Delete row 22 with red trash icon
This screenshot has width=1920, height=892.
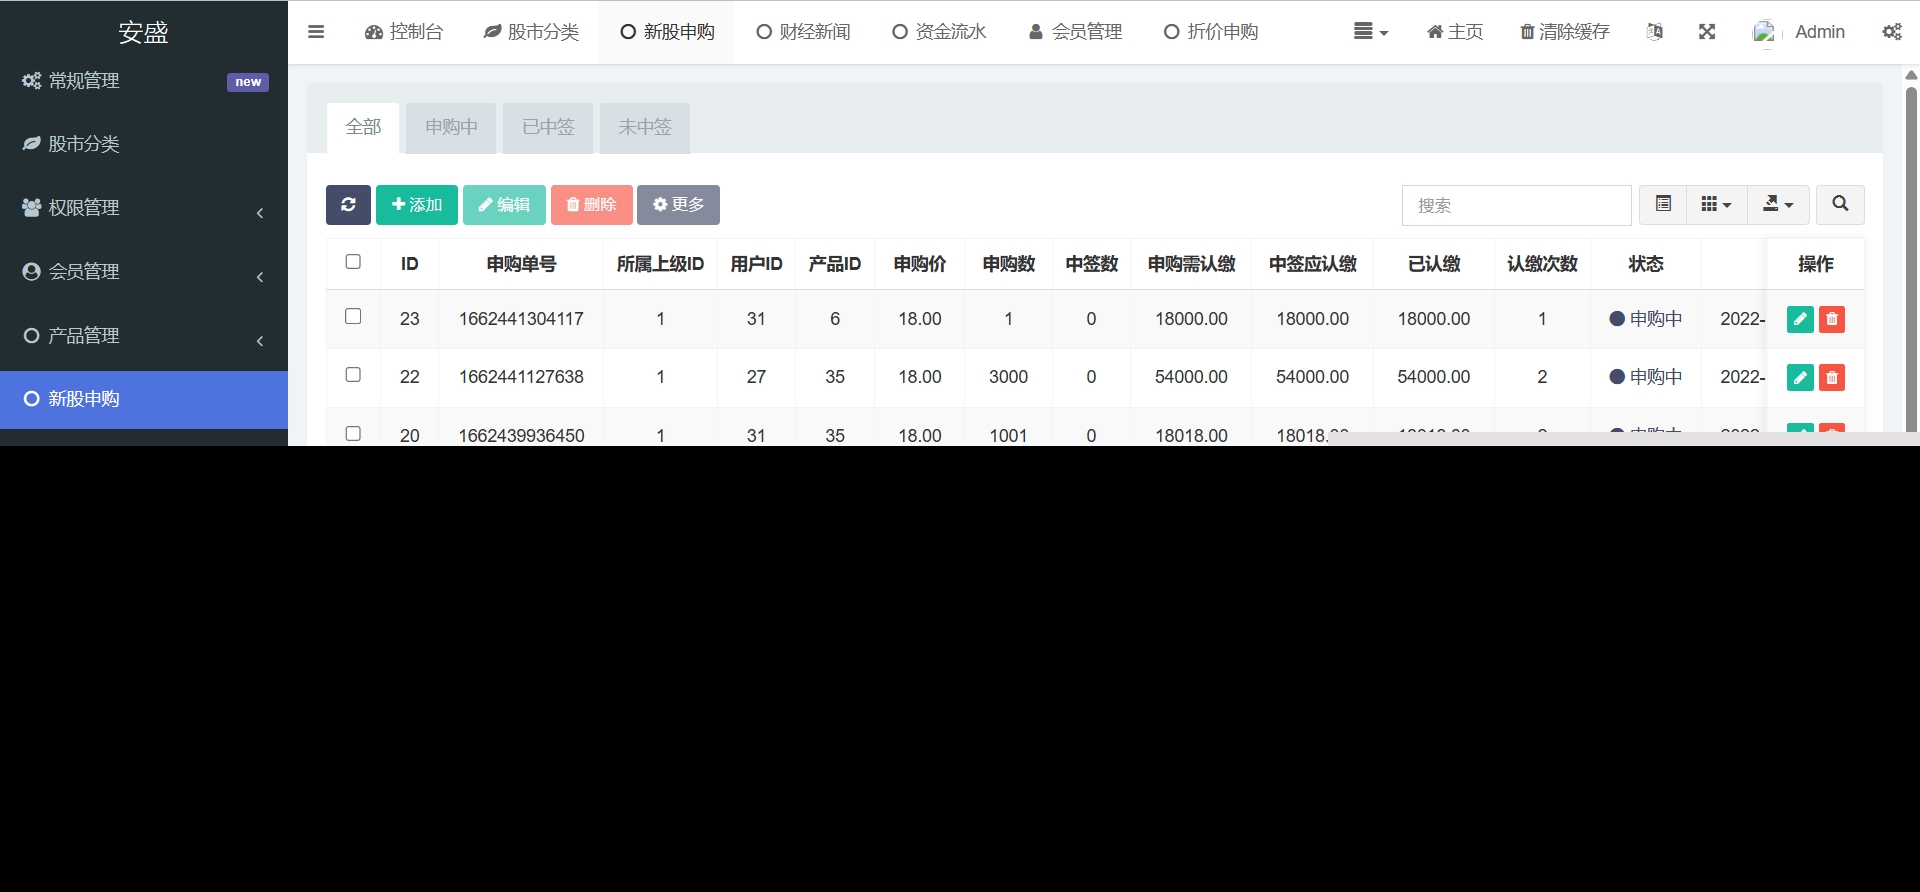(1832, 377)
